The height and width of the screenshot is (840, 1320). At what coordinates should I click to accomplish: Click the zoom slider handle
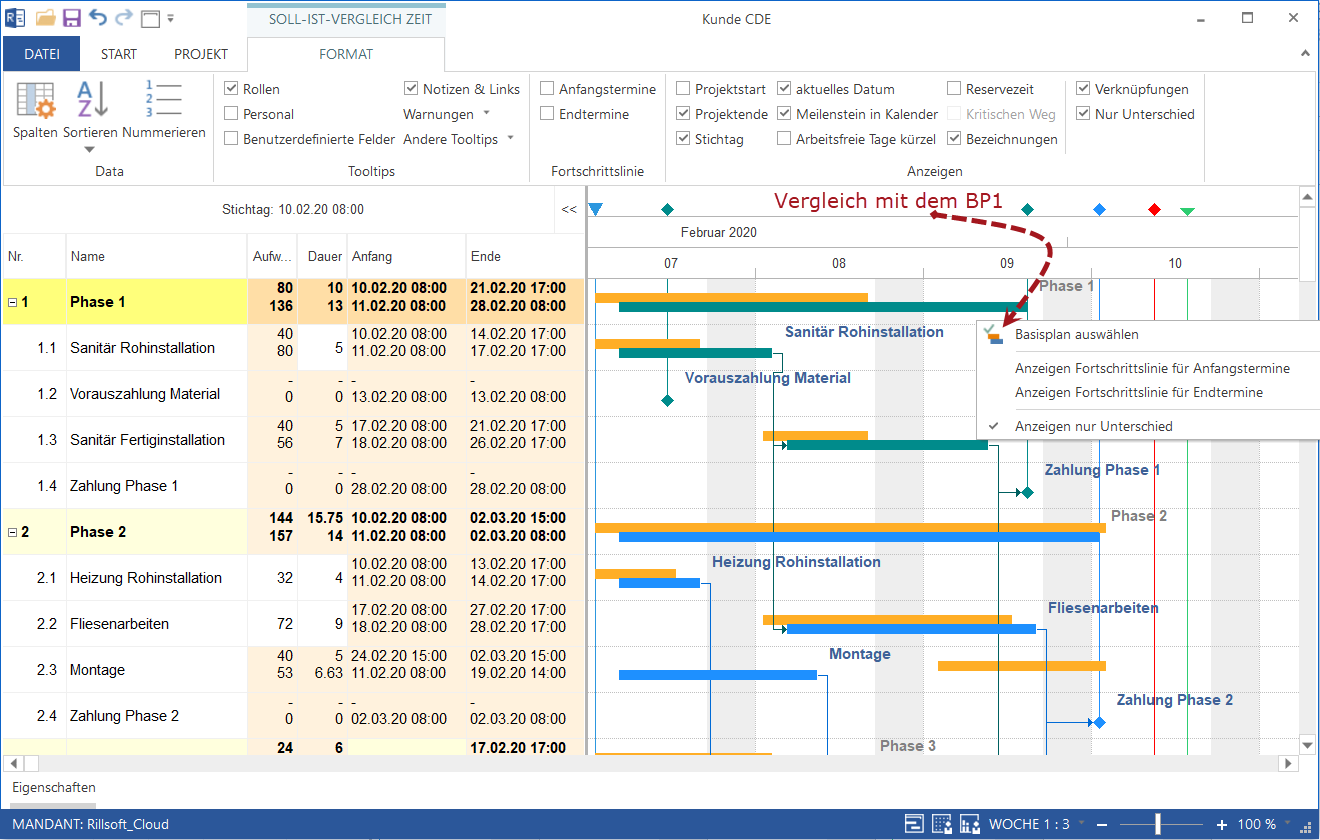[x=1158, y=825]
